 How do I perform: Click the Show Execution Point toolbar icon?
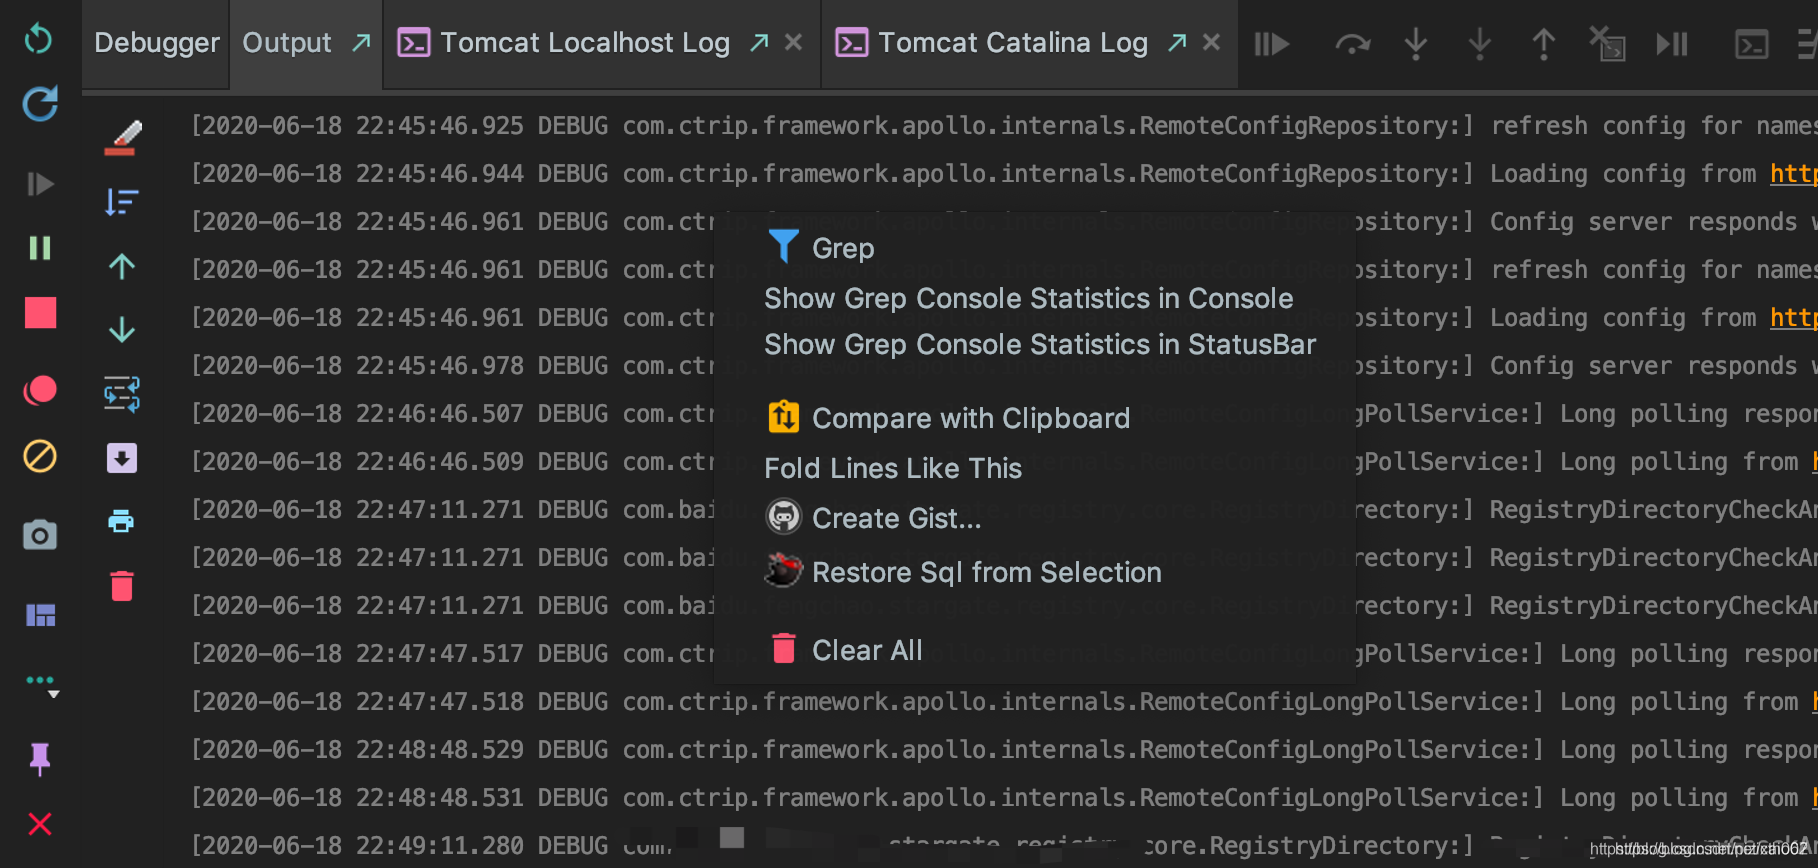click(1272, 44)
